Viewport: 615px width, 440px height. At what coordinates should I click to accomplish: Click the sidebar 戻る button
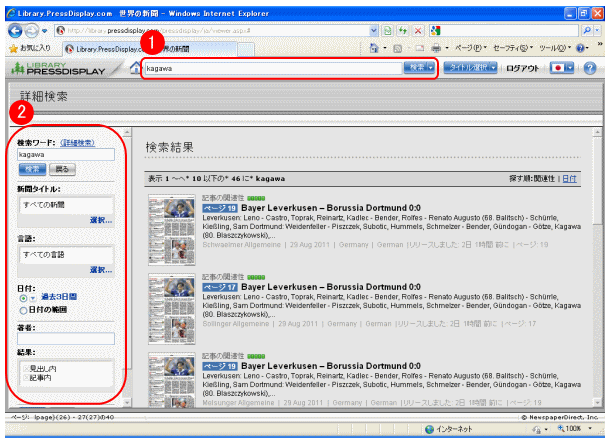[x=62, y=169]
